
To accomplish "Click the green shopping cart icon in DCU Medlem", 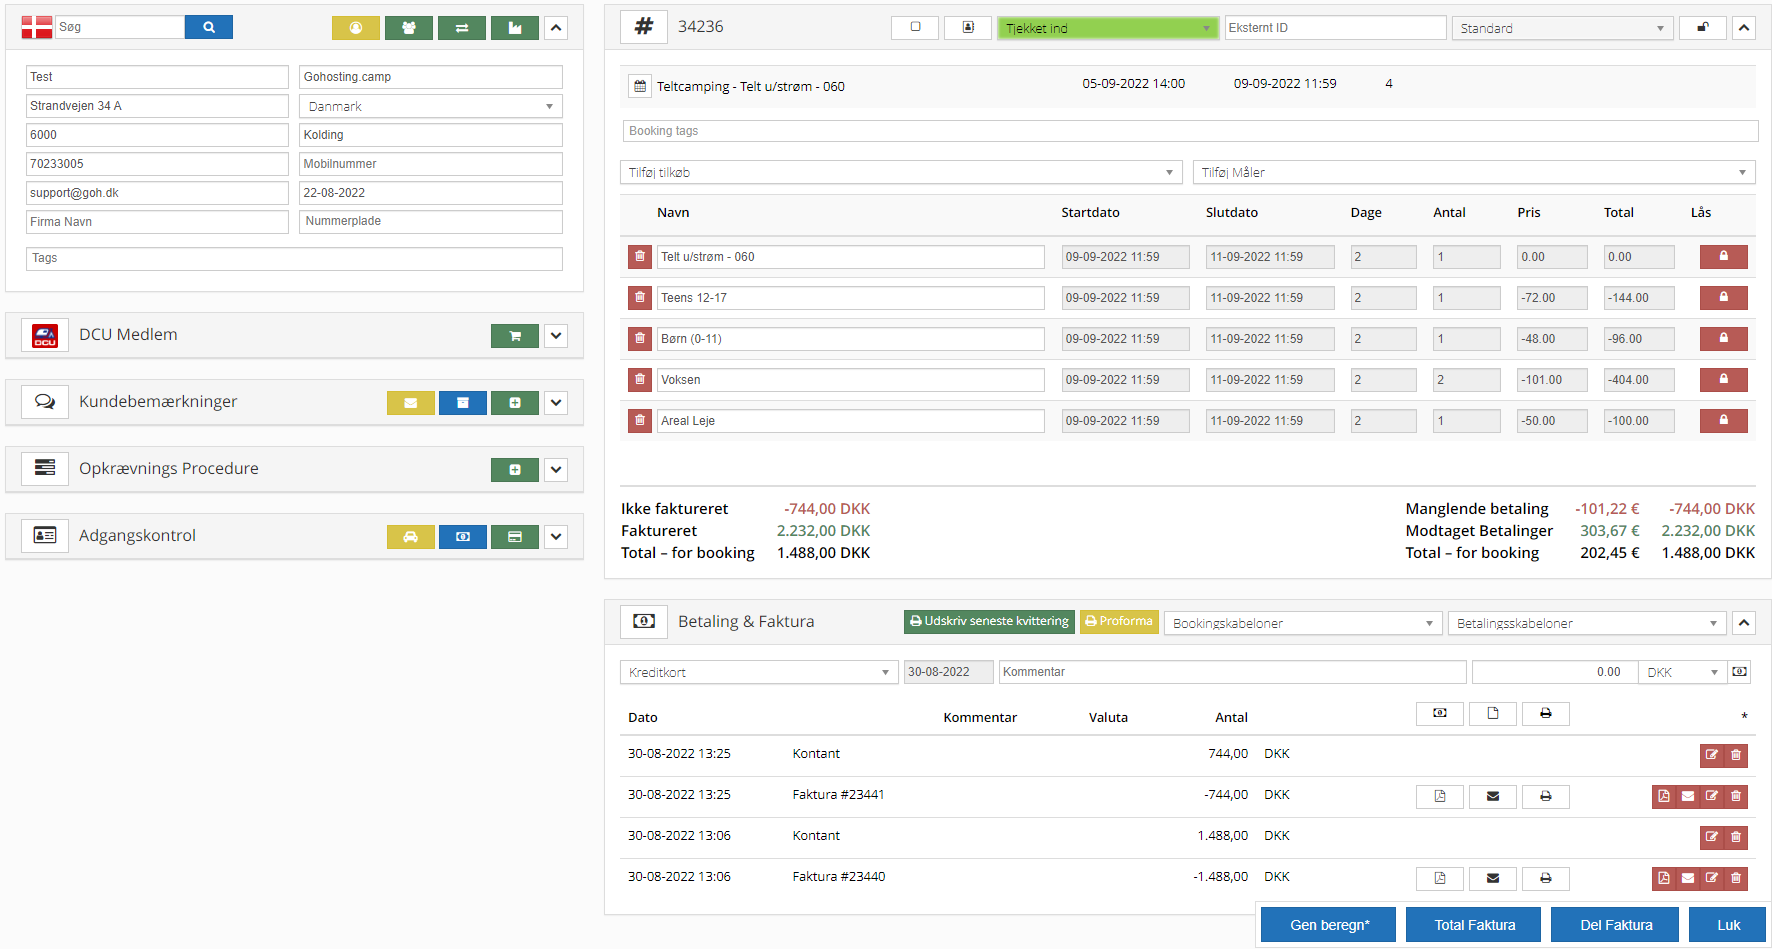I will coord(514,336).
